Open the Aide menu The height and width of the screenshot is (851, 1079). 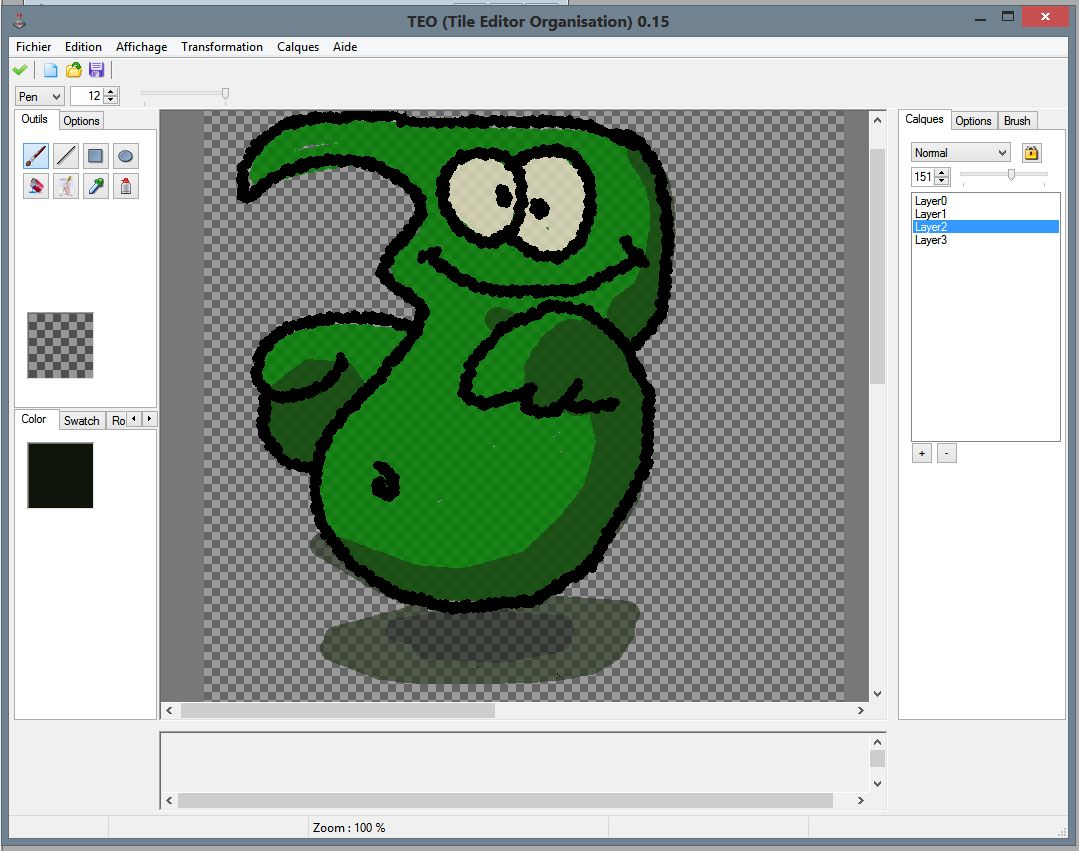[x=345, y=47]
